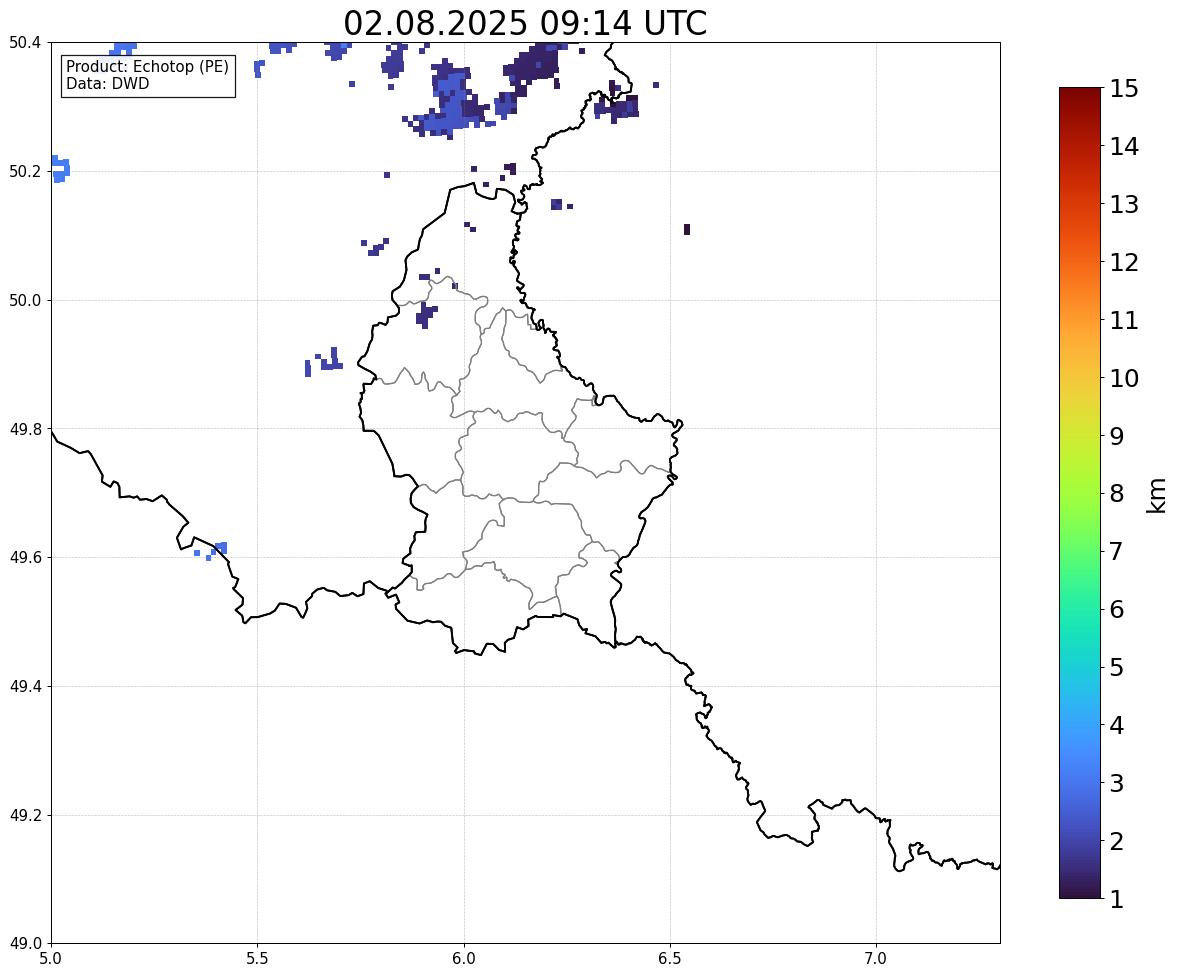Select the longitude tick label 5.5

pos(258,959)
